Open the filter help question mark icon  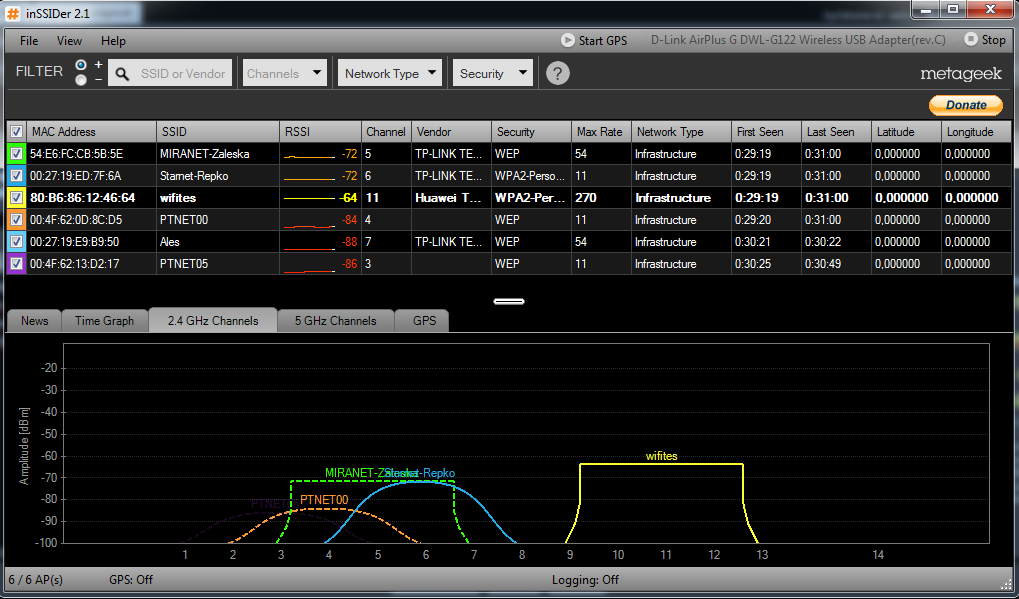click(558, 73)
